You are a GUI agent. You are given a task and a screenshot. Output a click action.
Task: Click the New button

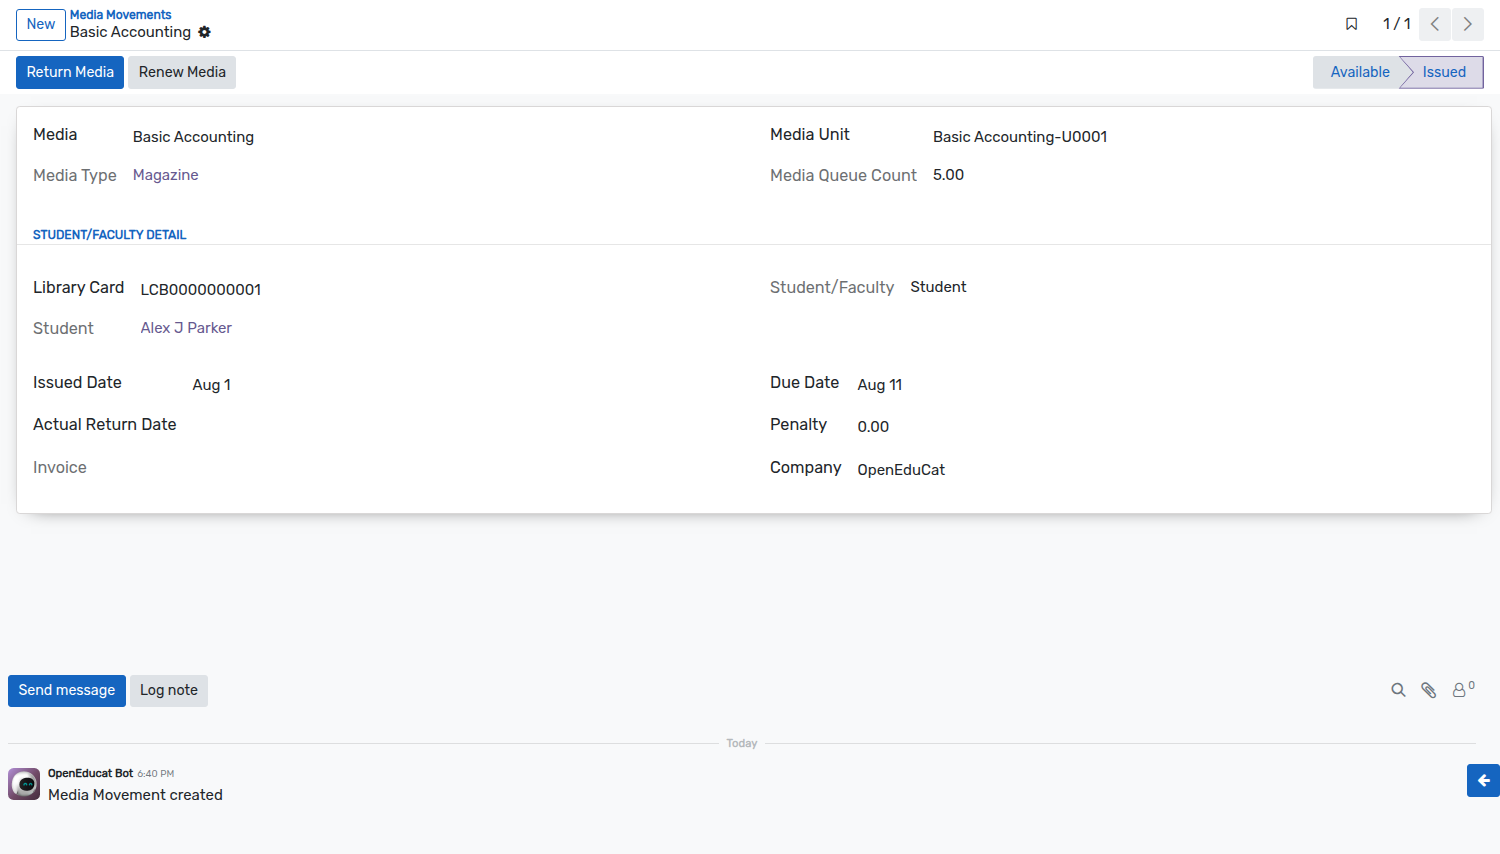[x=41, y=24]
